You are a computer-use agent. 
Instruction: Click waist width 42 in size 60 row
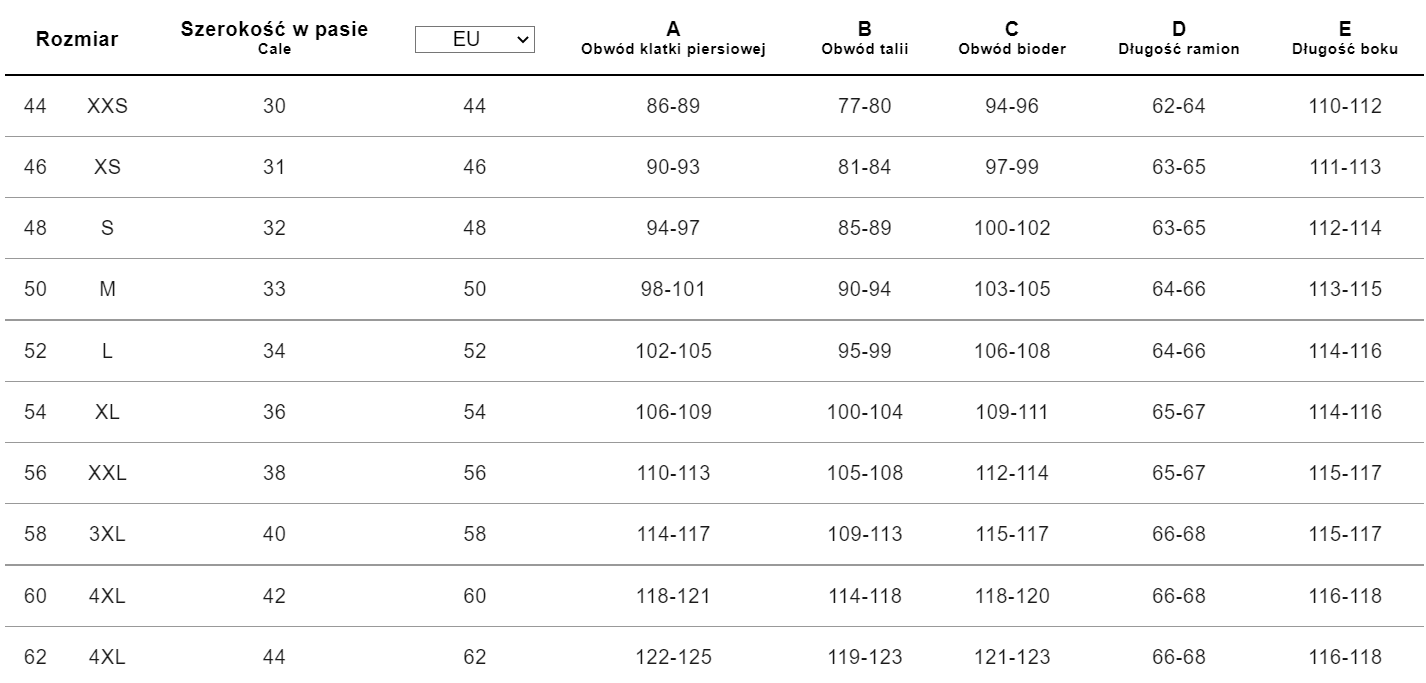(x=274, y=596)
